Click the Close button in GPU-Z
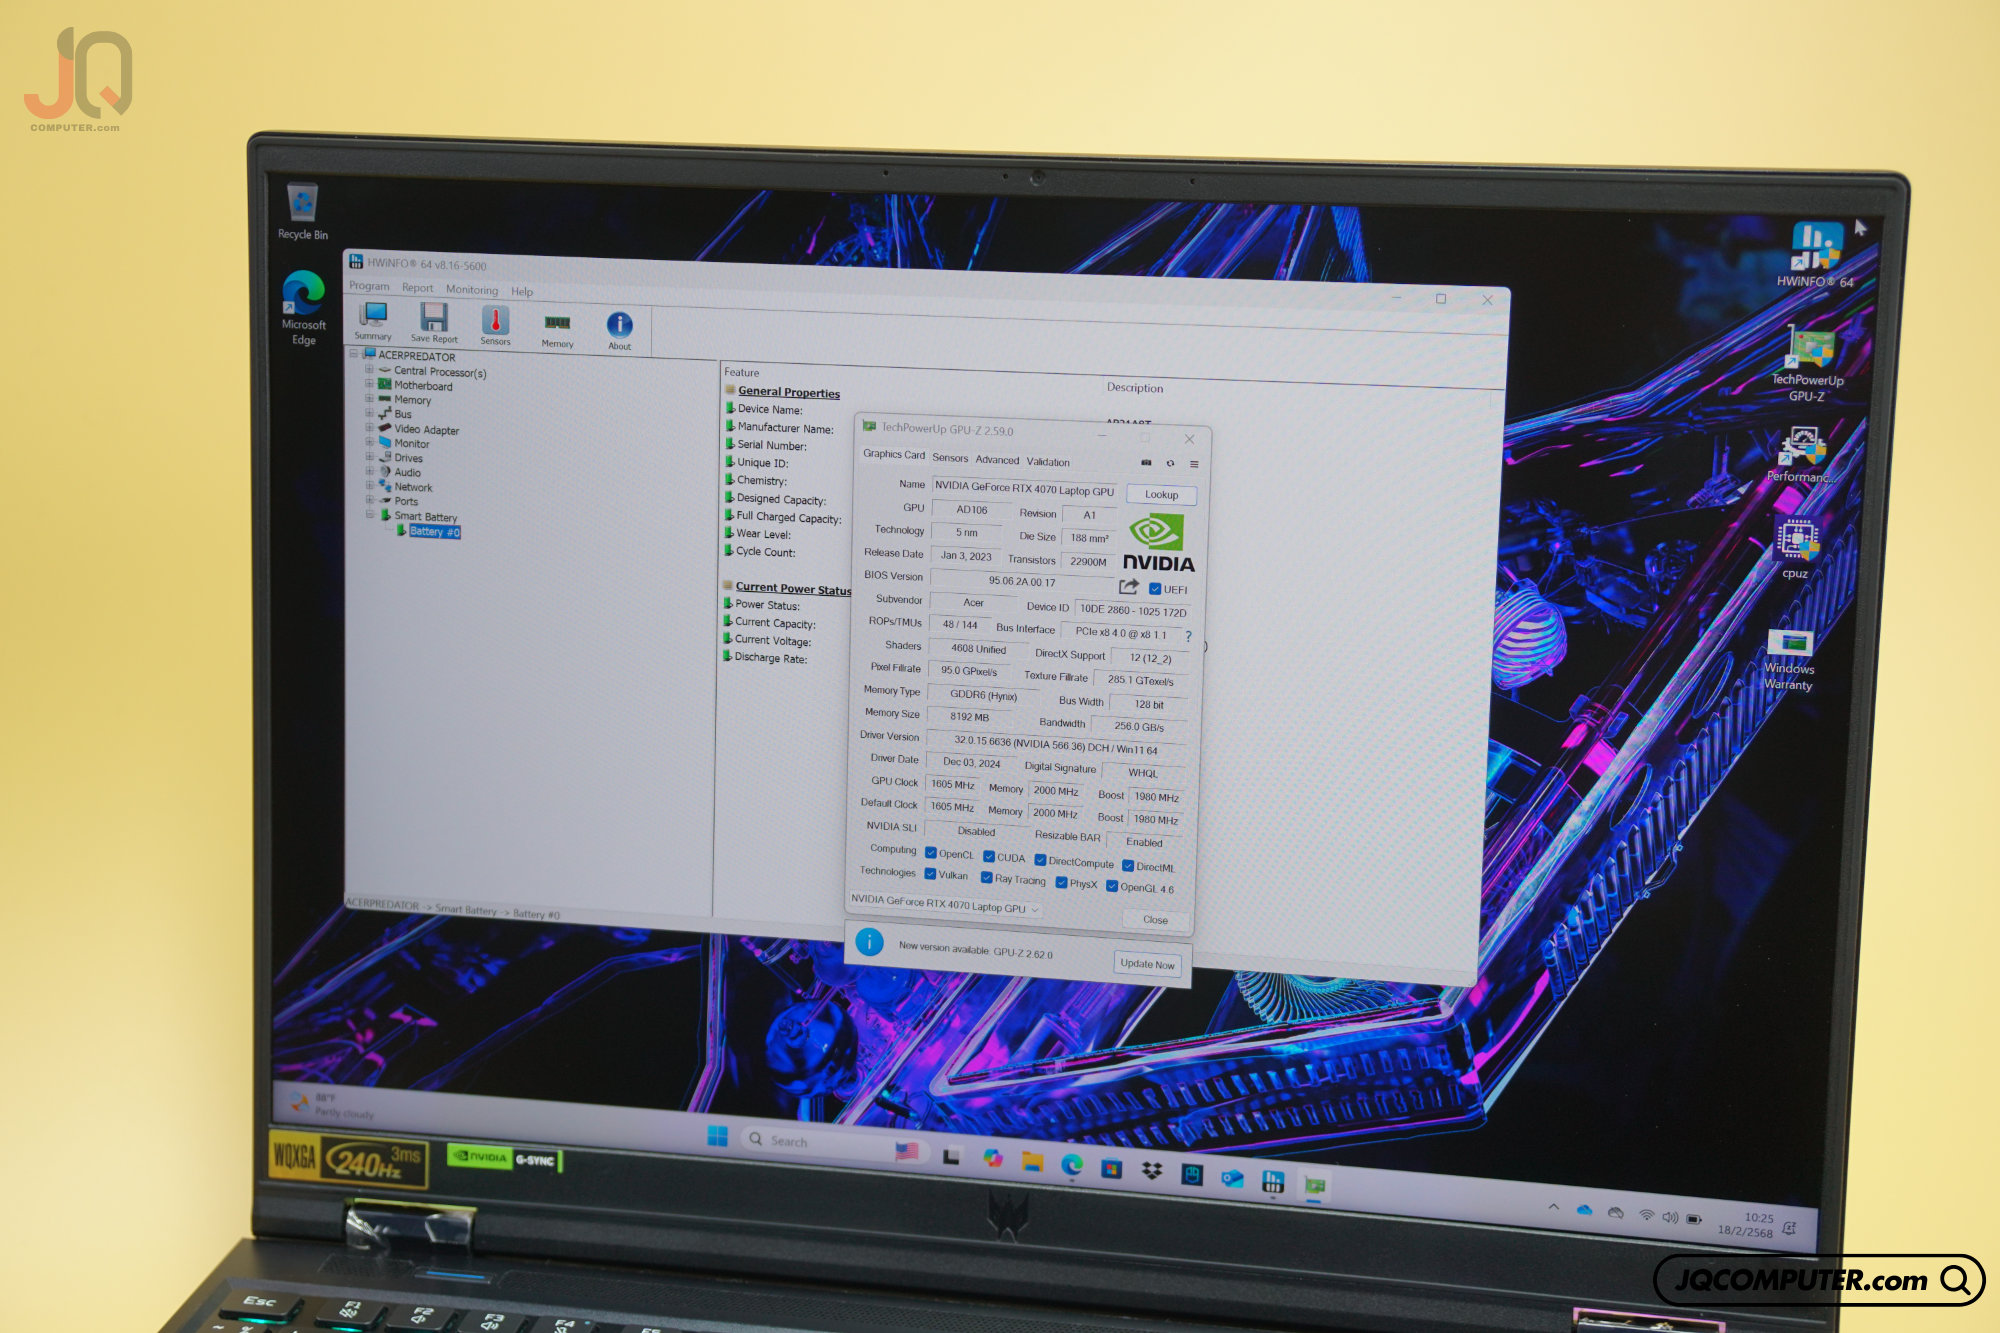The width and height of the screenshot is (2000, 1333). (1155, 920)
